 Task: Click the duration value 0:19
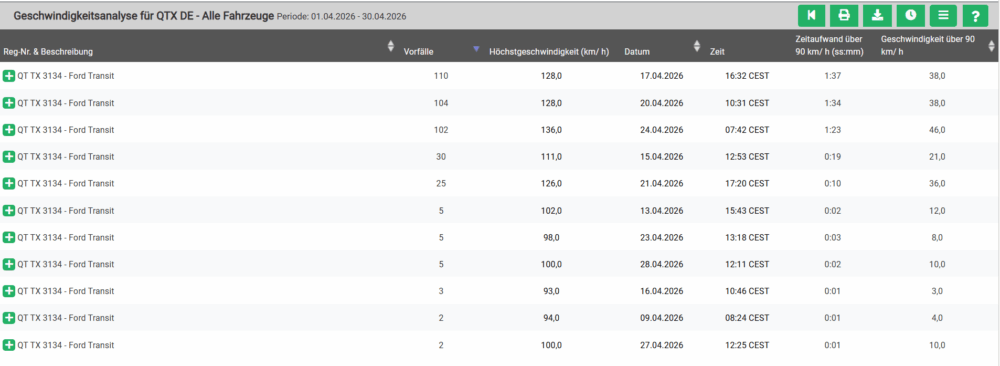(x=833, y=156)
